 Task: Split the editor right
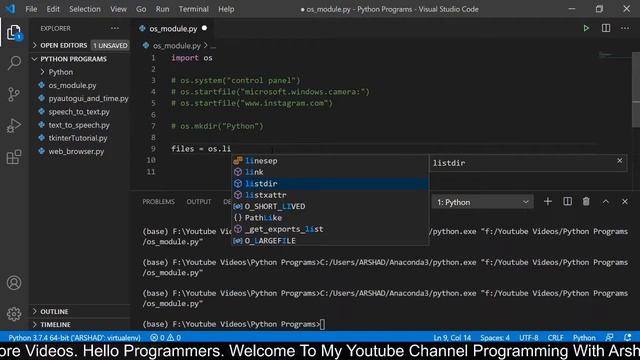606,28
